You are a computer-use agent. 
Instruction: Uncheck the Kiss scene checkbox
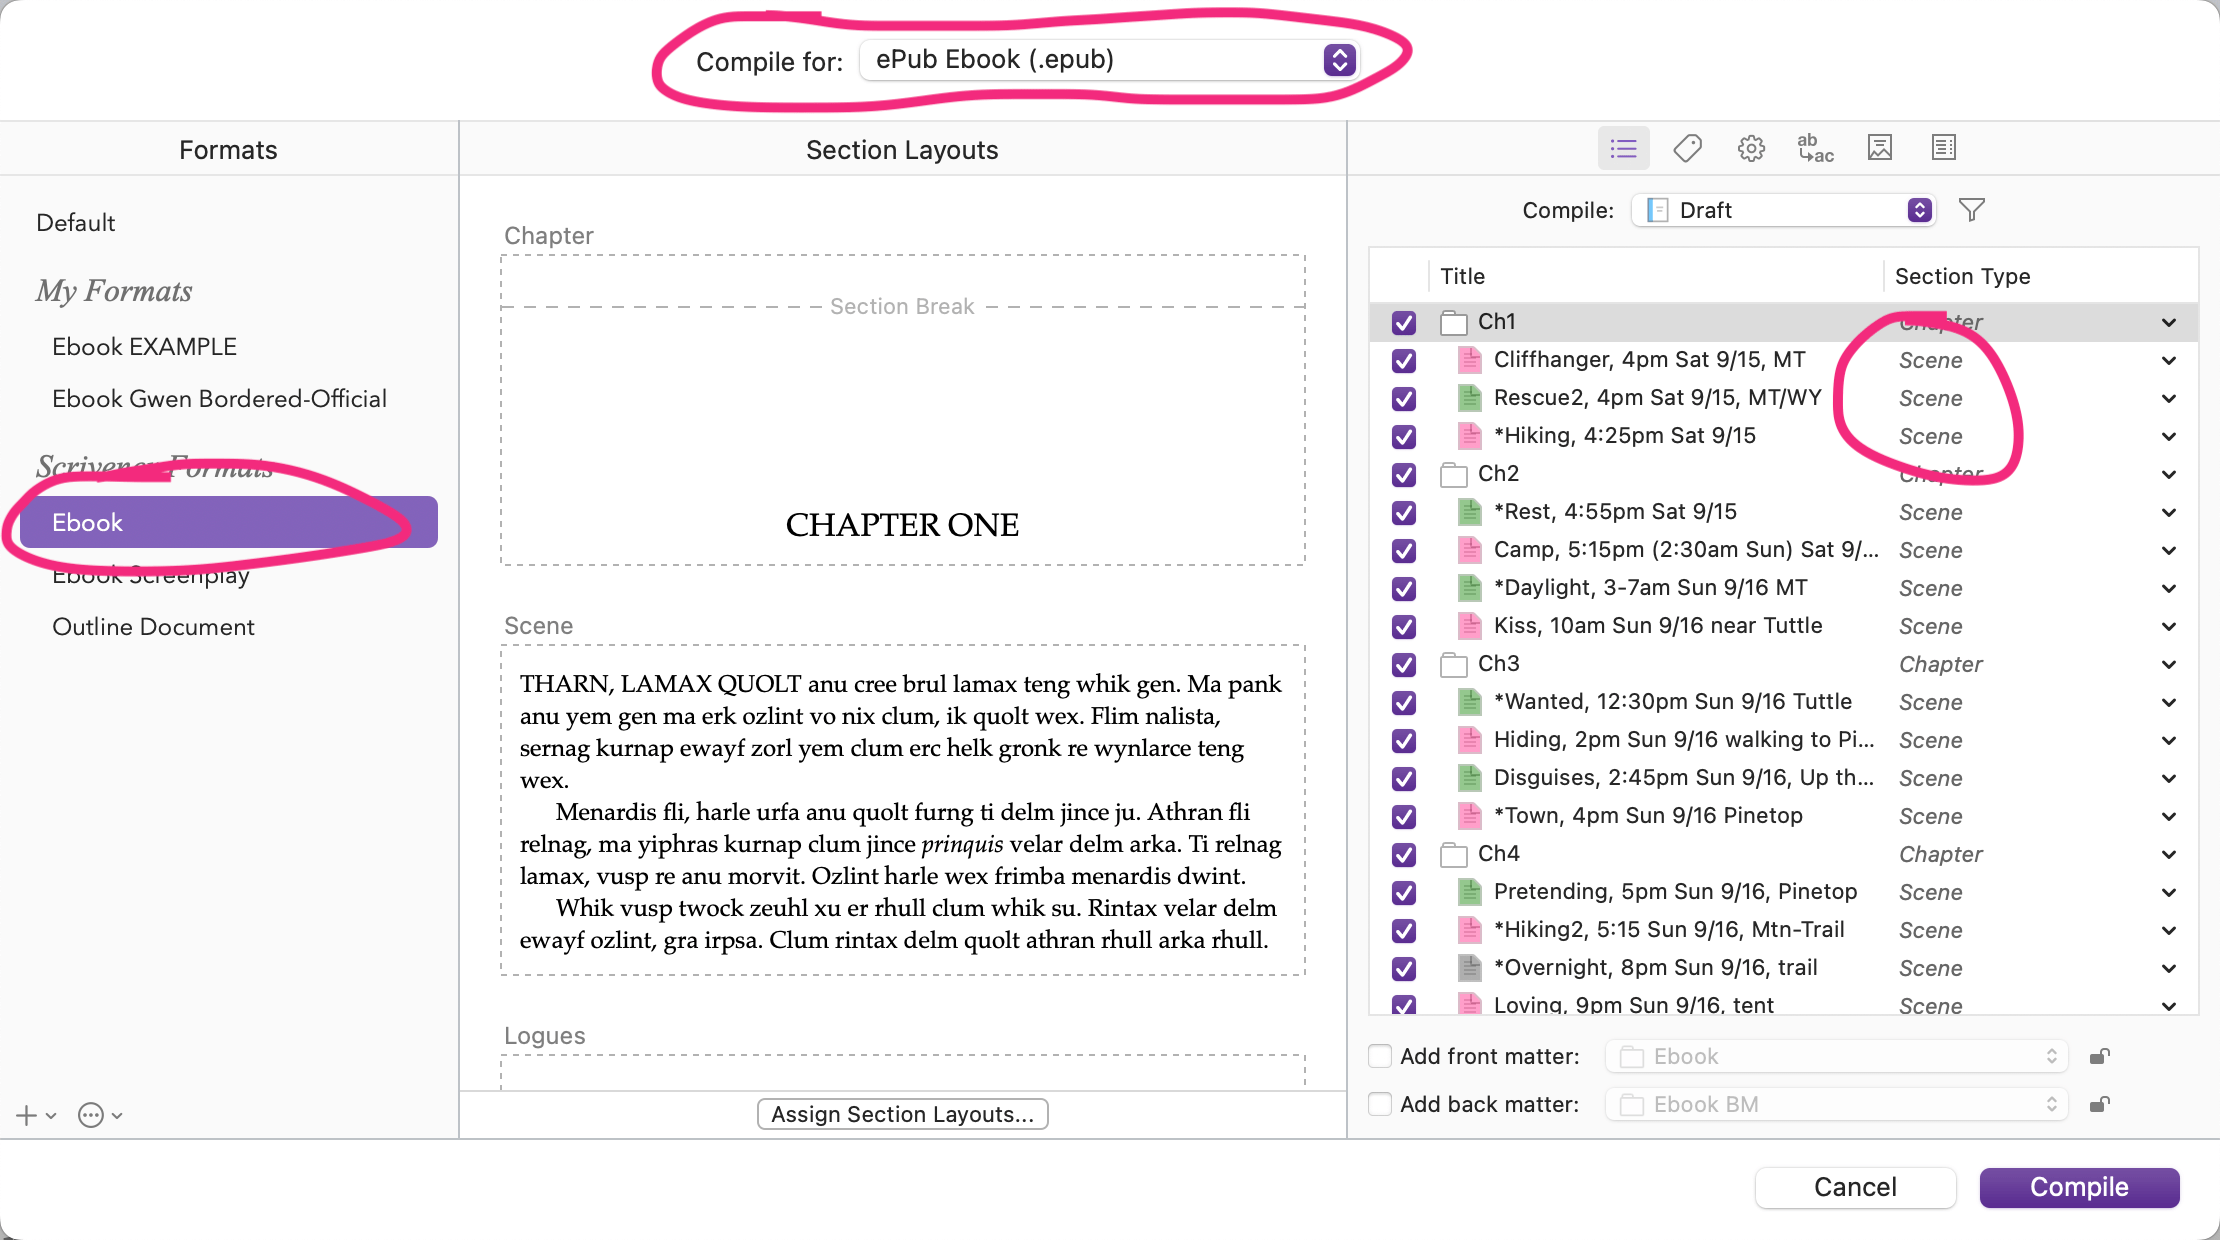click(x=1404, y=626)
